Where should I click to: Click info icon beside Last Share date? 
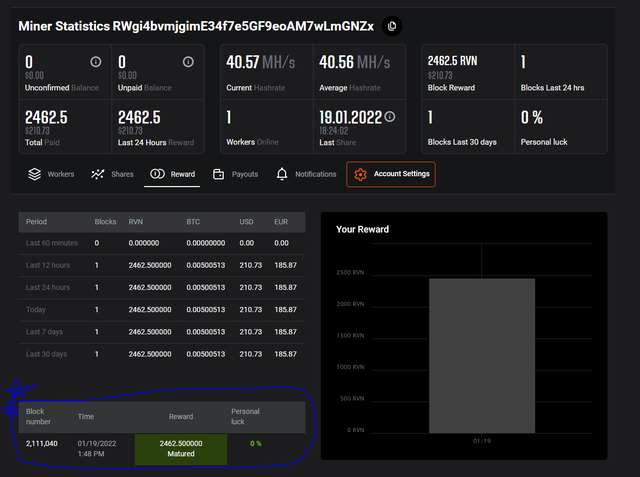[x=390, y=116]
